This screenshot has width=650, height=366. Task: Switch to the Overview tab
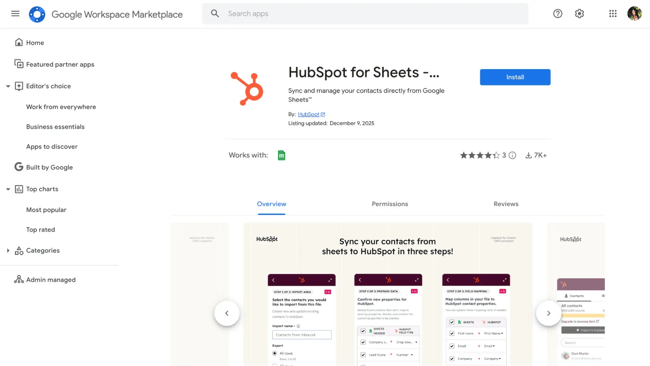point(272,204)
